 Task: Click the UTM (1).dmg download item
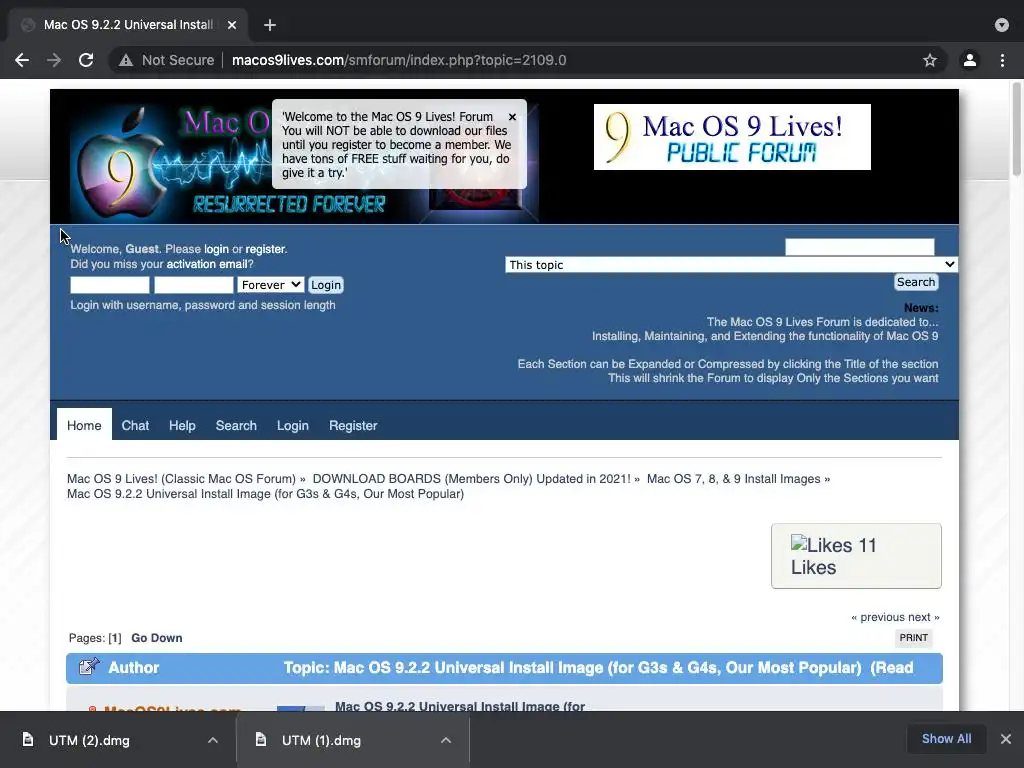click(321, 740)
